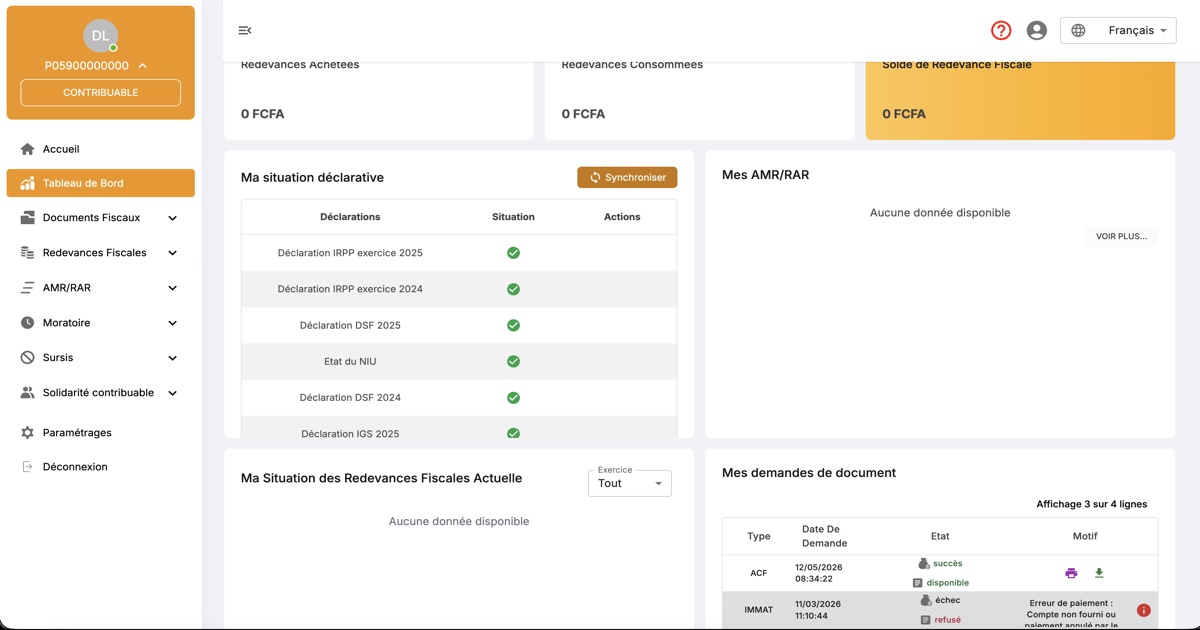This screenshot has height=630, width=1200.
Task: Click the green check for Déclaration IRPP exercice 2024
Action: 513,289
